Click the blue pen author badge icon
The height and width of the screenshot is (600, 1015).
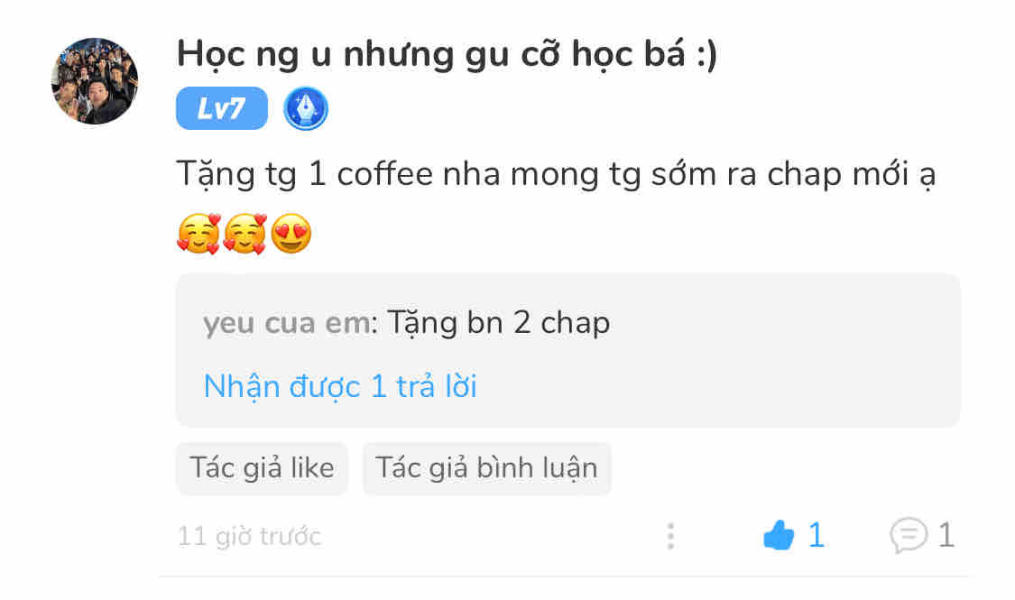pyautogui.click(x=306, y=109)
